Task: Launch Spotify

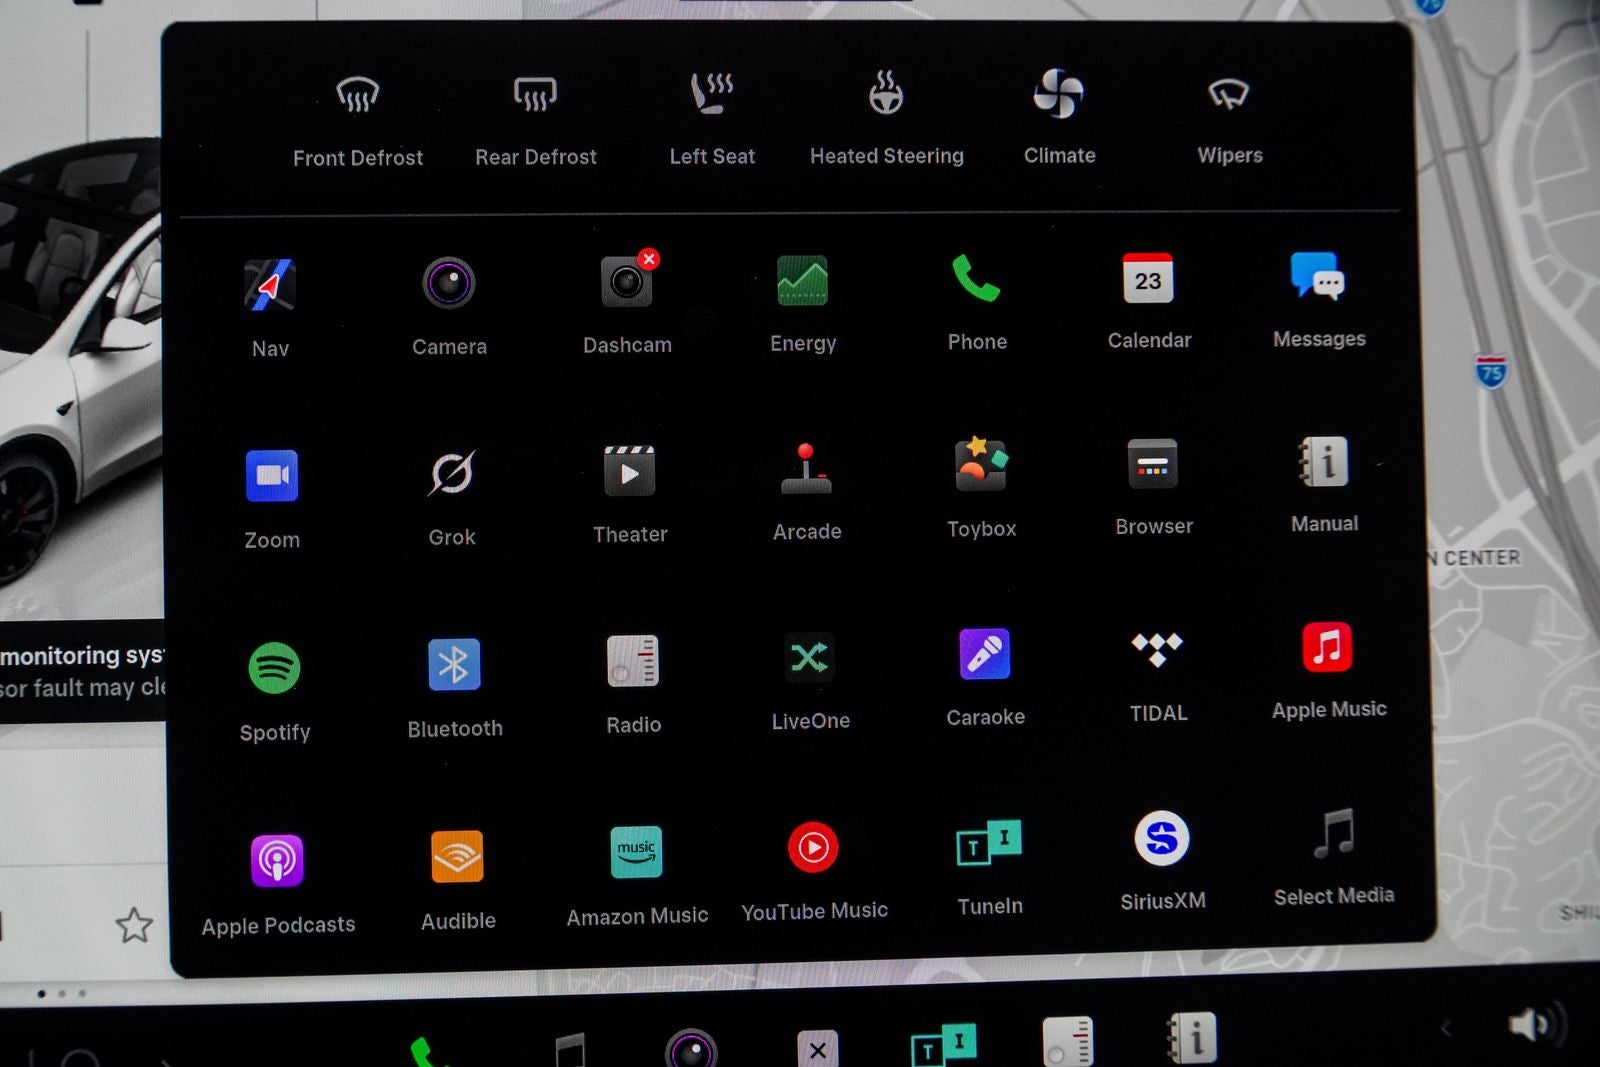Action: tap(274, 668)
